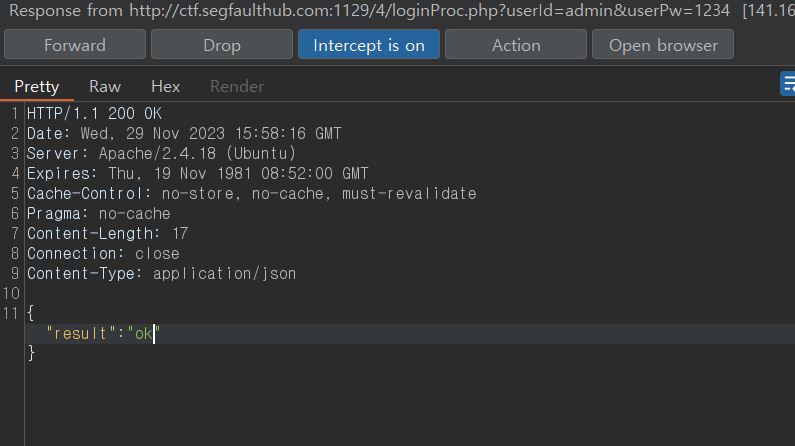Viewport: 795px width, 446px height.
Task: Select the Hex tab
Action: [165, 87]
